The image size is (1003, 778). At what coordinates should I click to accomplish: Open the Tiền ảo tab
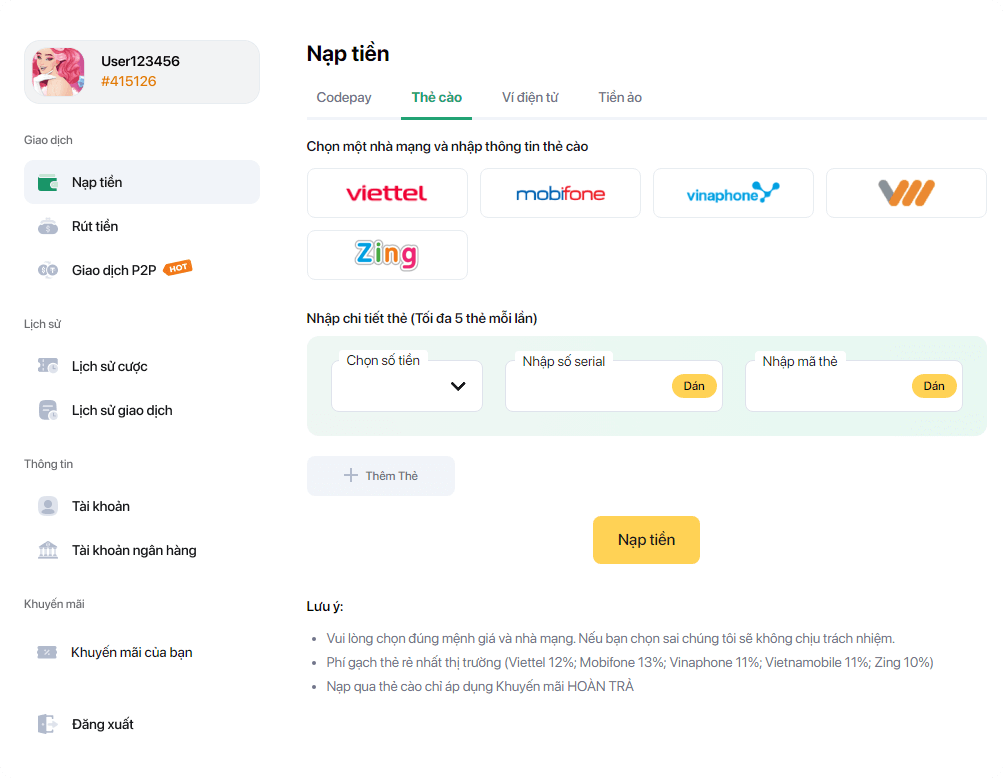pos(620,97)
